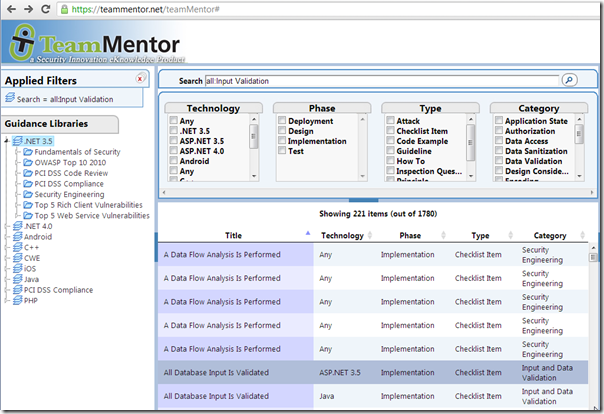
Task: Open All Database Input Is Validated ASP.NET 3.5 row
Action: 373,372
